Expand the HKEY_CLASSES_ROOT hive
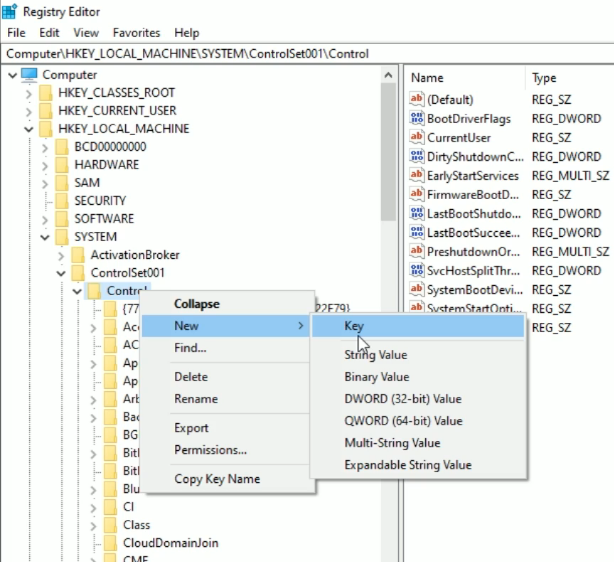Viewport: 614px width, 562px height. click(x=29, y=94)
